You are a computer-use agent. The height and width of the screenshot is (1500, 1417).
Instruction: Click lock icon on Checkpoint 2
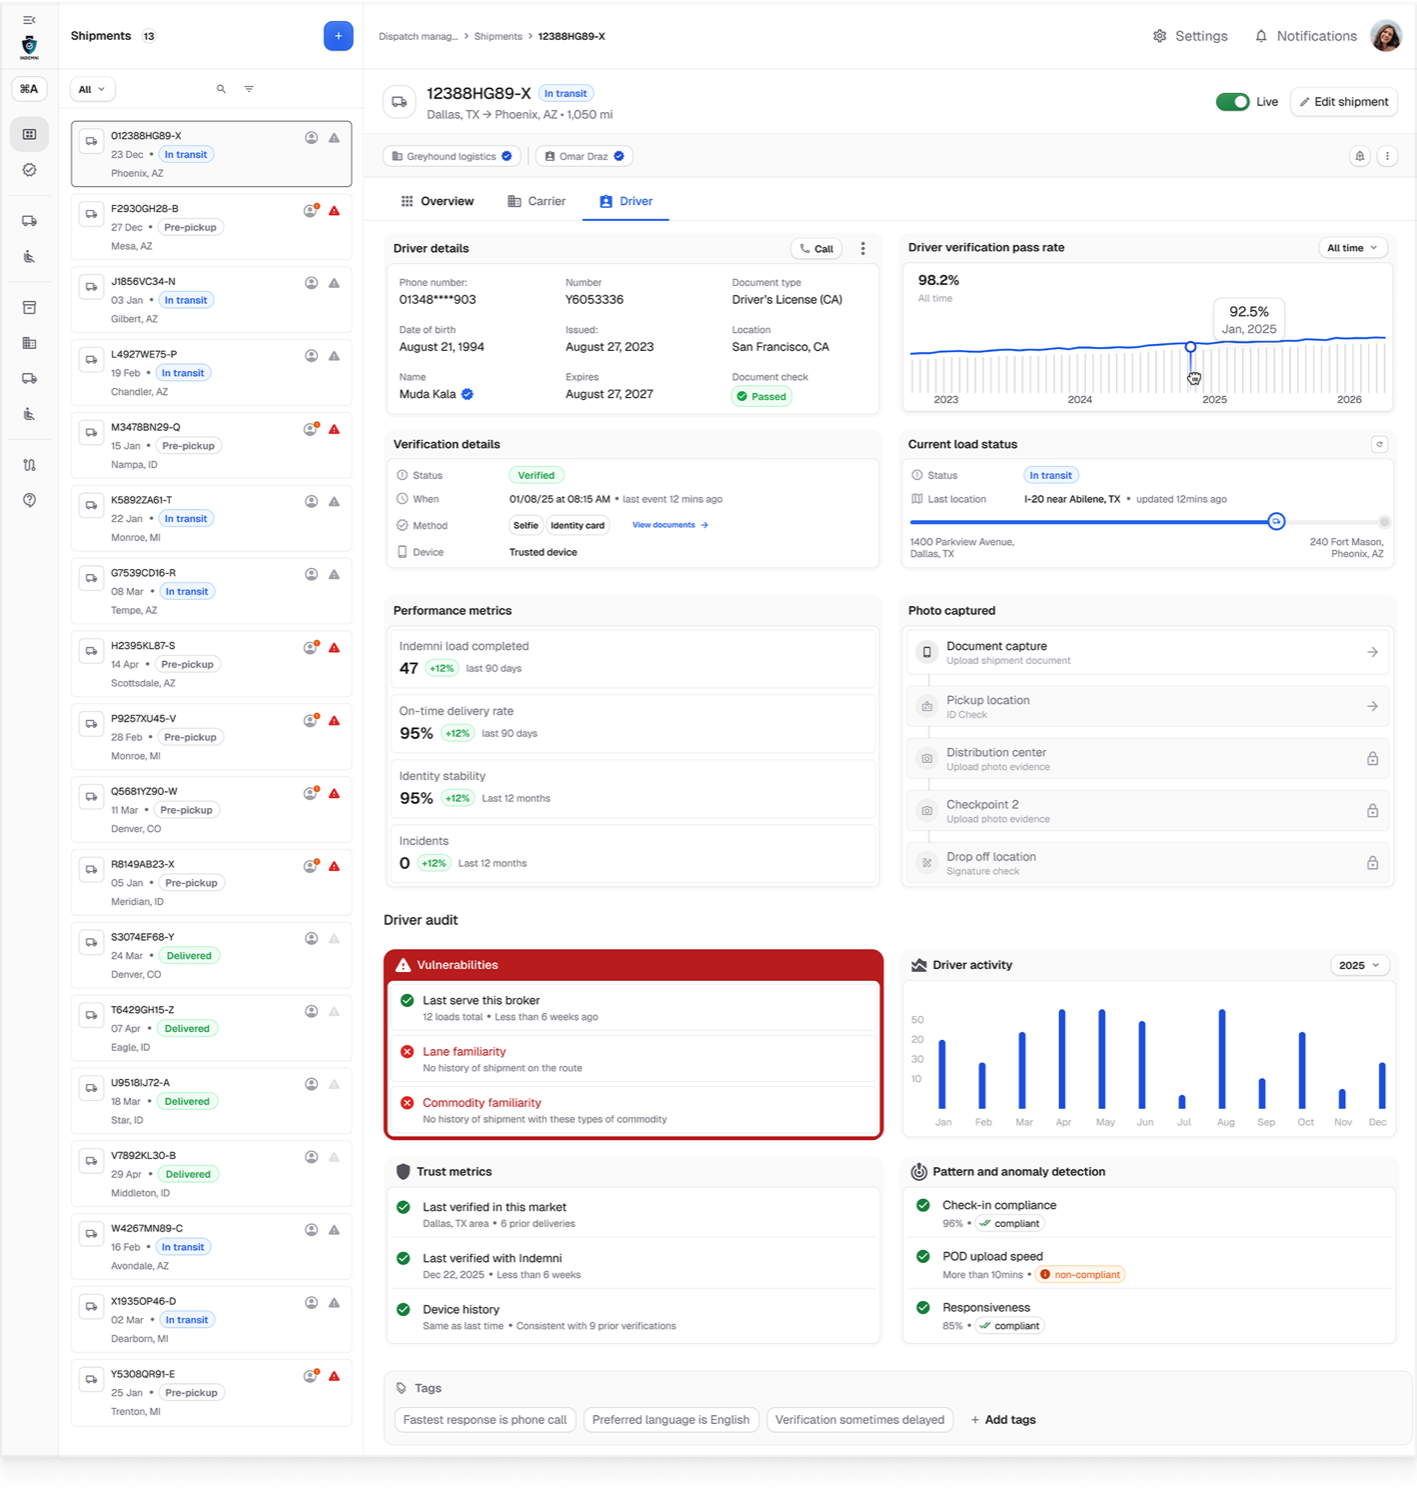[1372, 811]
